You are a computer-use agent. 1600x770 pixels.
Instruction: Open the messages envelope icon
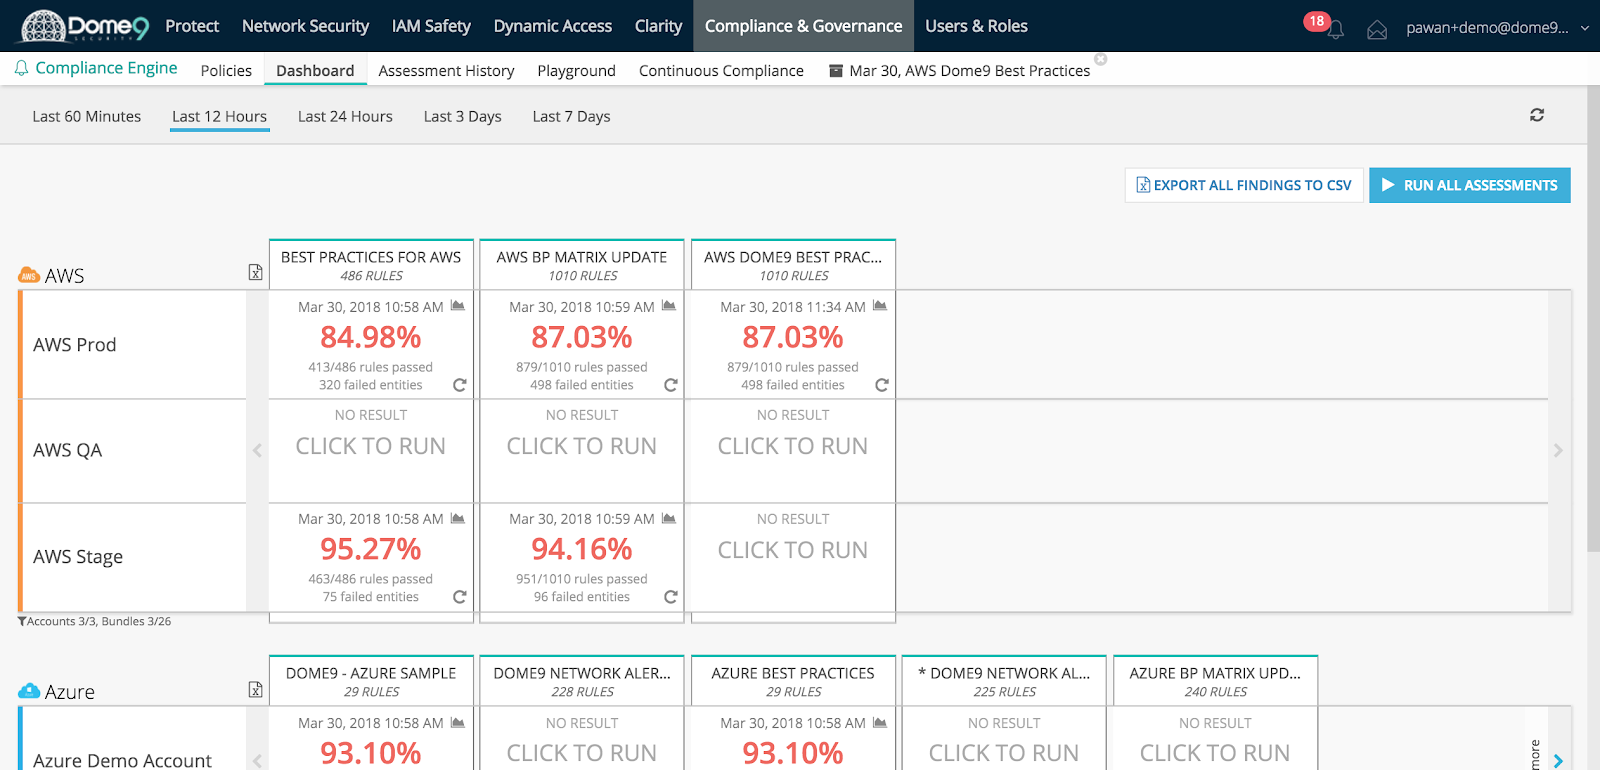point(1377,30)
